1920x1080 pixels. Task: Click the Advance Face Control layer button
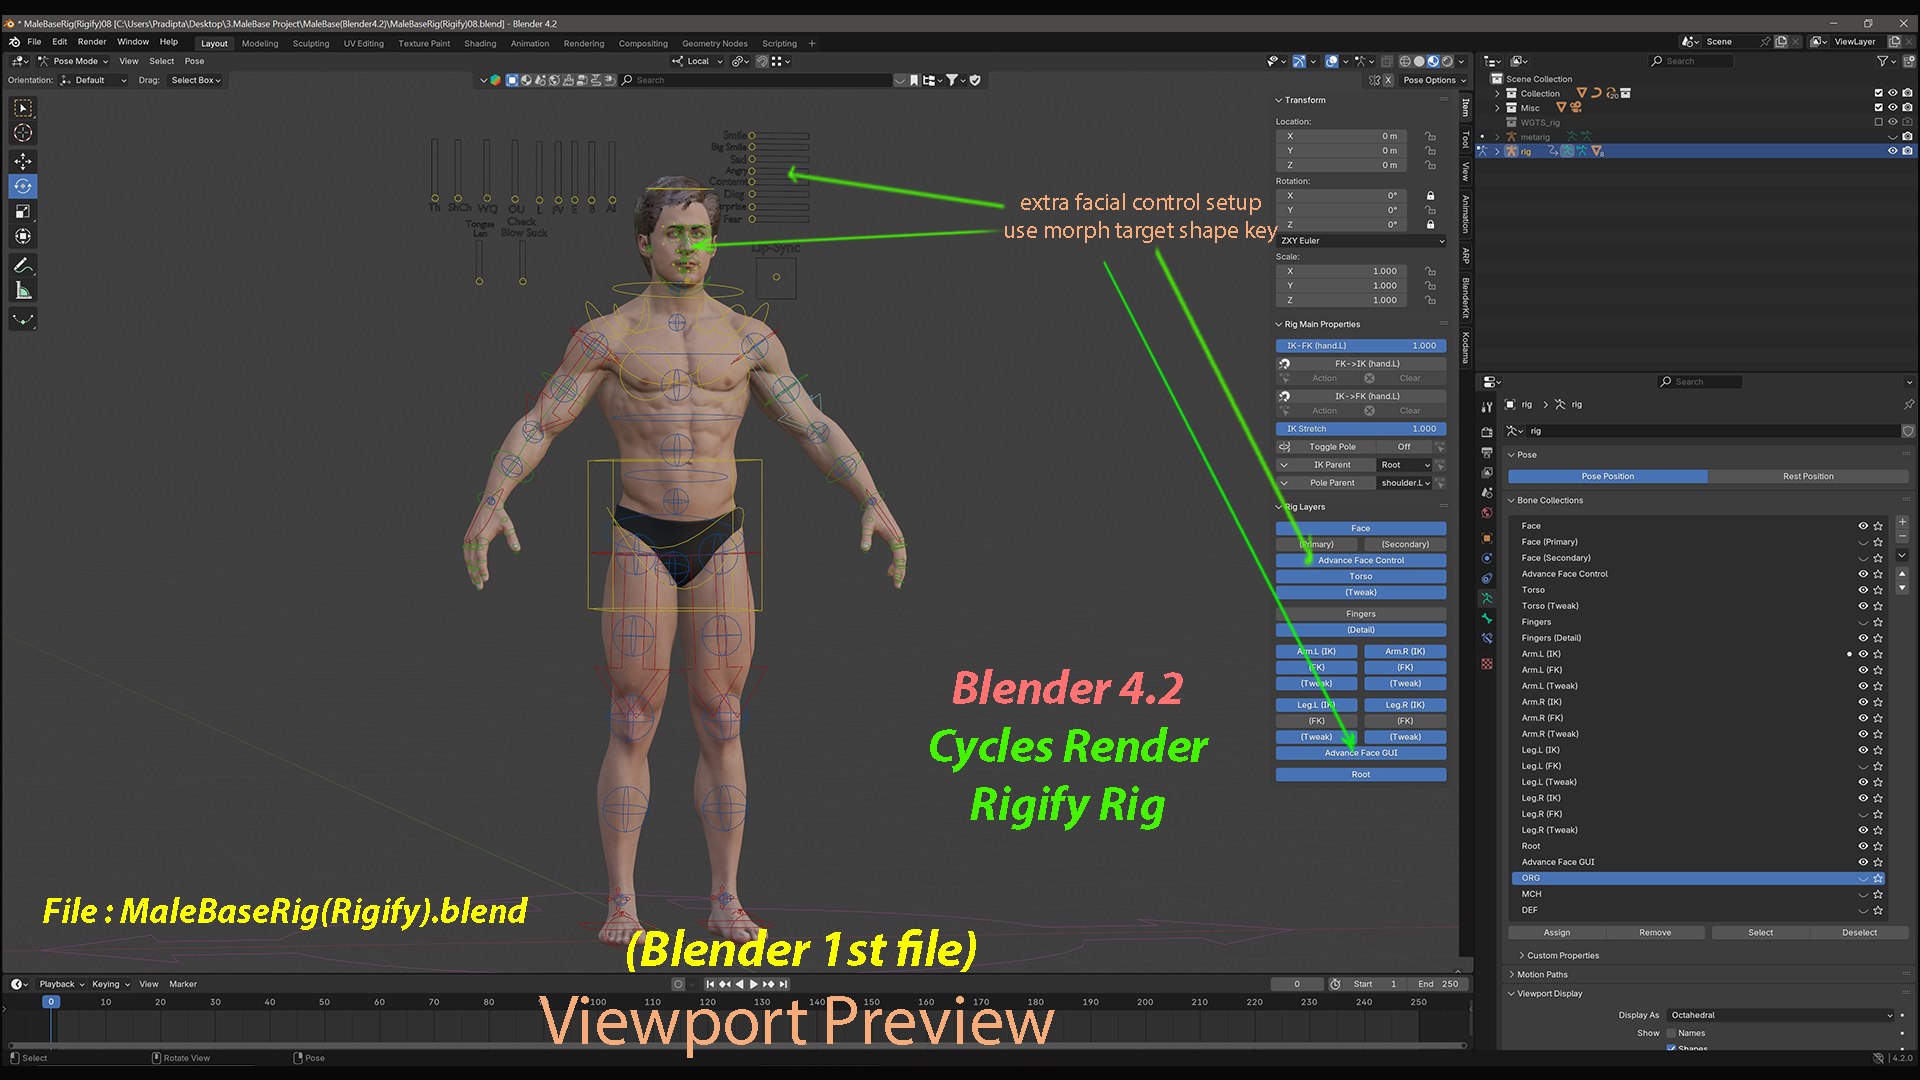[1361, 561]
